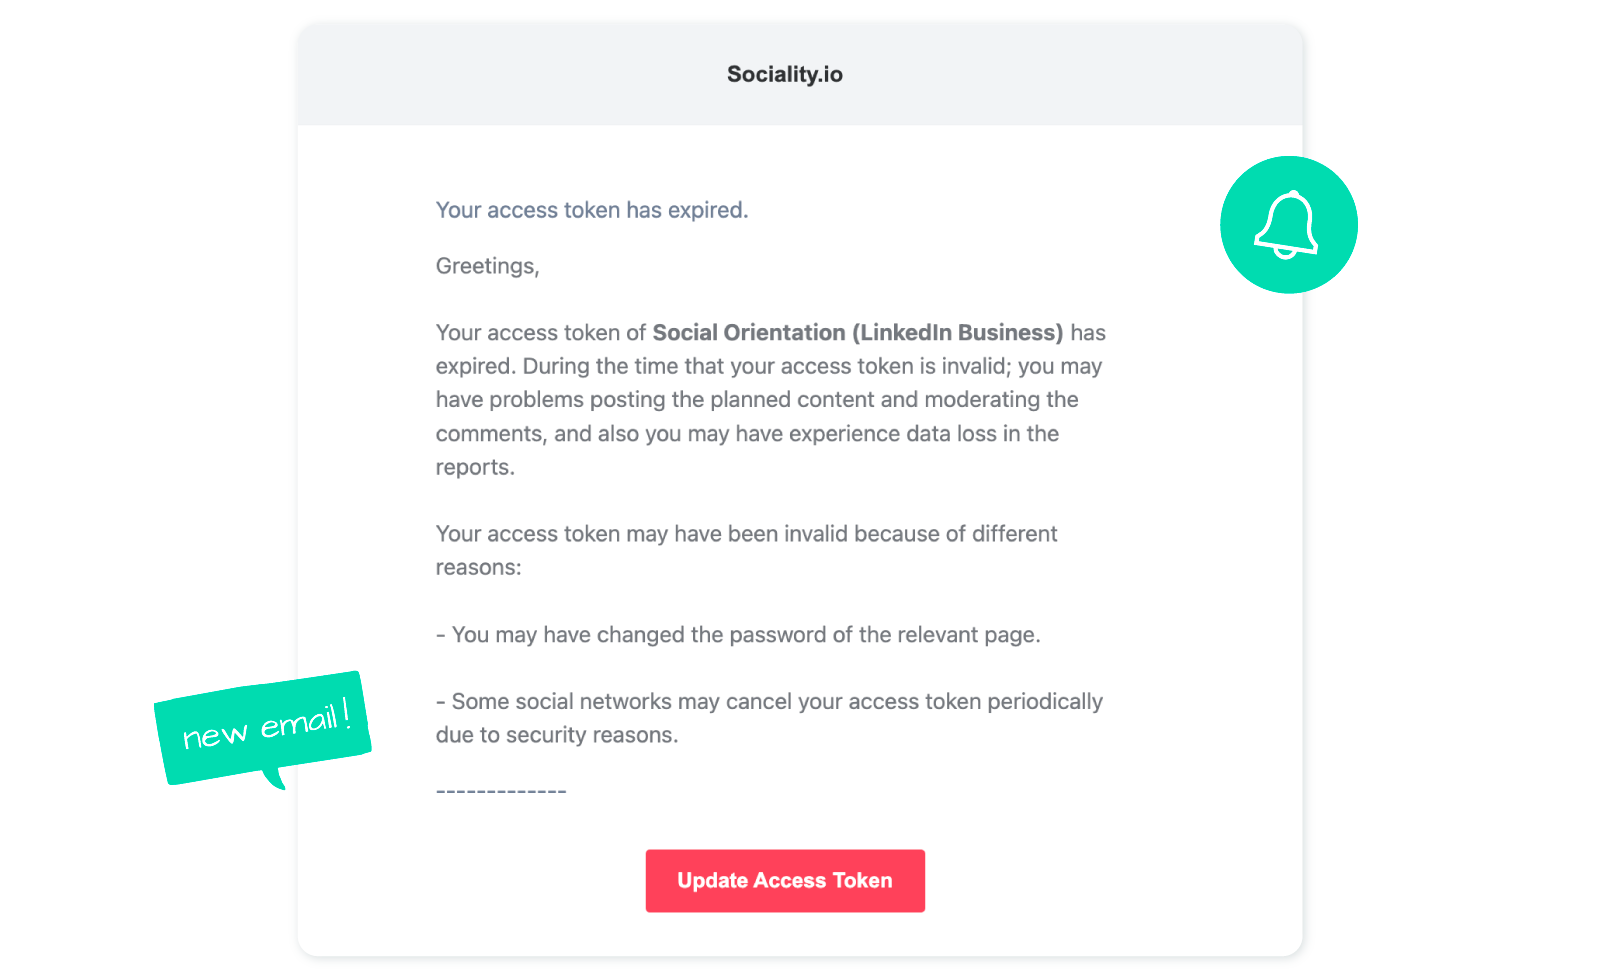Click the 'have problems posting the planned content' line
The image size is (1600, 980).
pyautogui.click(x=757, y=400)
